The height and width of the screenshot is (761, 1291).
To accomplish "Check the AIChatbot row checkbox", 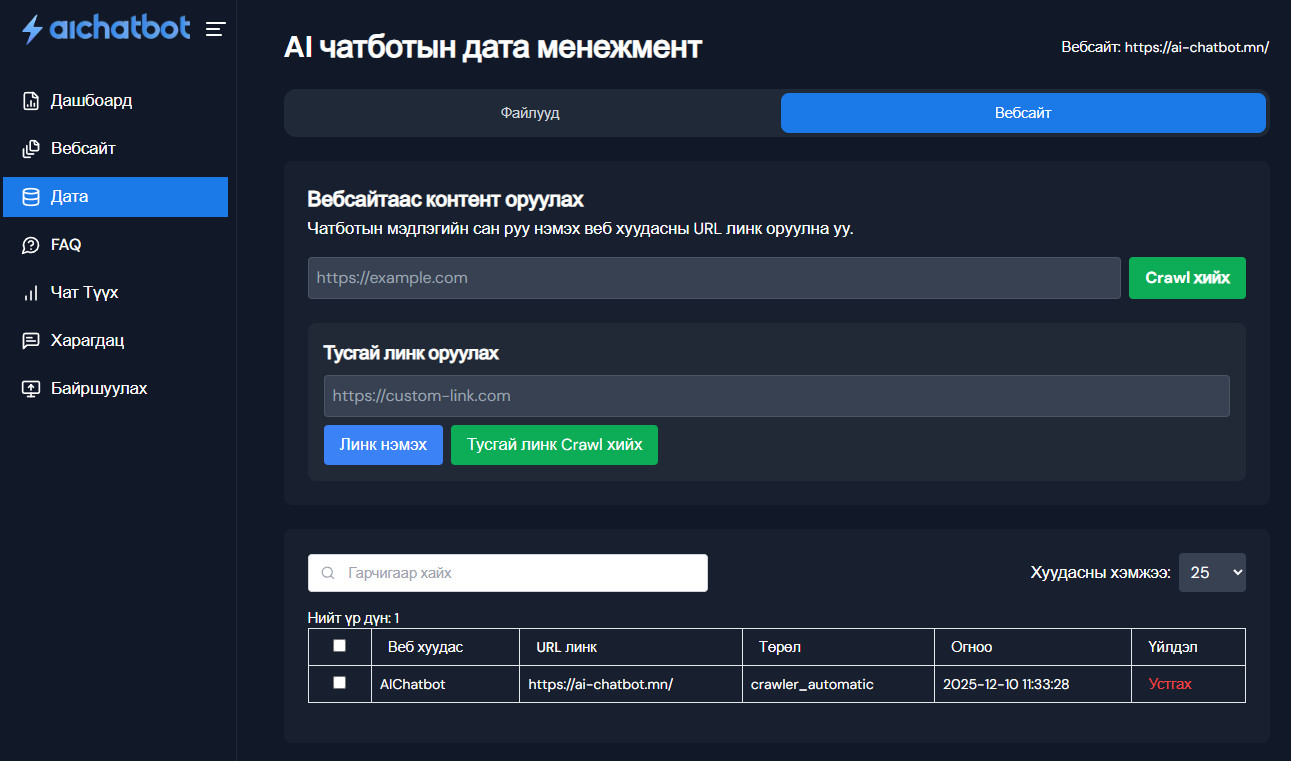I will point(339,682).
